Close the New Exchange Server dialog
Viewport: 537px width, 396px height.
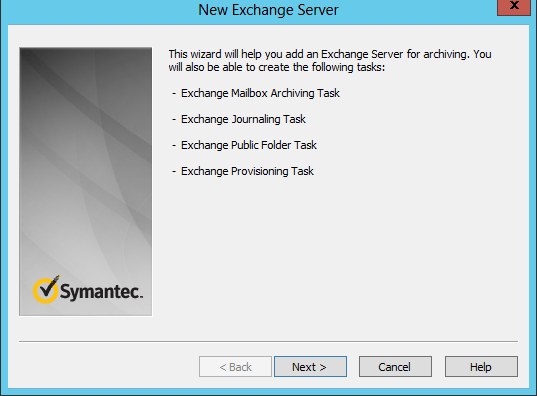click(514, 7)
